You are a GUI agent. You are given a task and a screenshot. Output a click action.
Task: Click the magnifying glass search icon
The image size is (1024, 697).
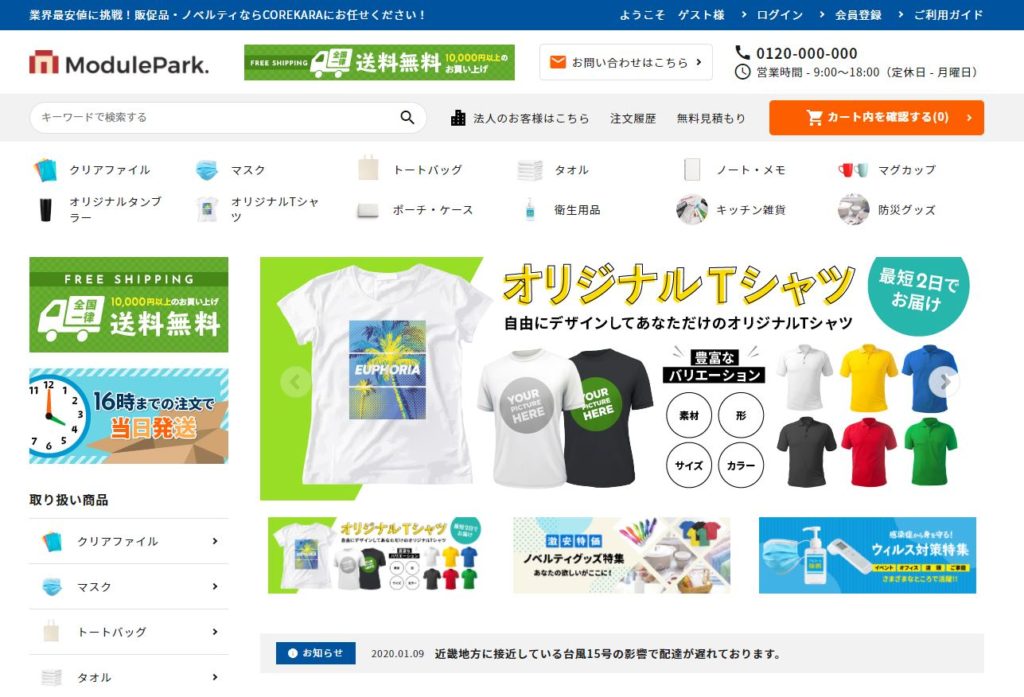[x=407, y=118]
